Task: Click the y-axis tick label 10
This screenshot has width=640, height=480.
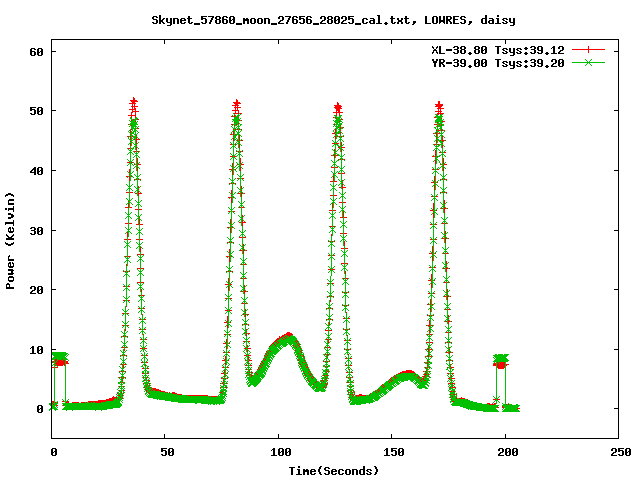Action: point(36,350)
